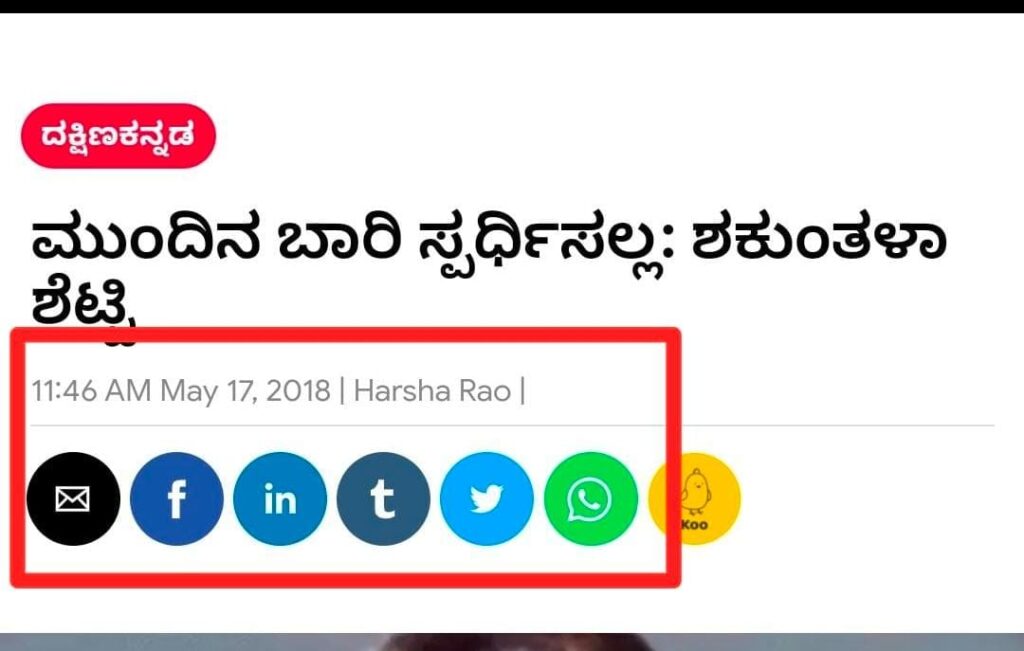1024x651 pixels.
Task: Click the black bar at the top
Action: [512, 6]
